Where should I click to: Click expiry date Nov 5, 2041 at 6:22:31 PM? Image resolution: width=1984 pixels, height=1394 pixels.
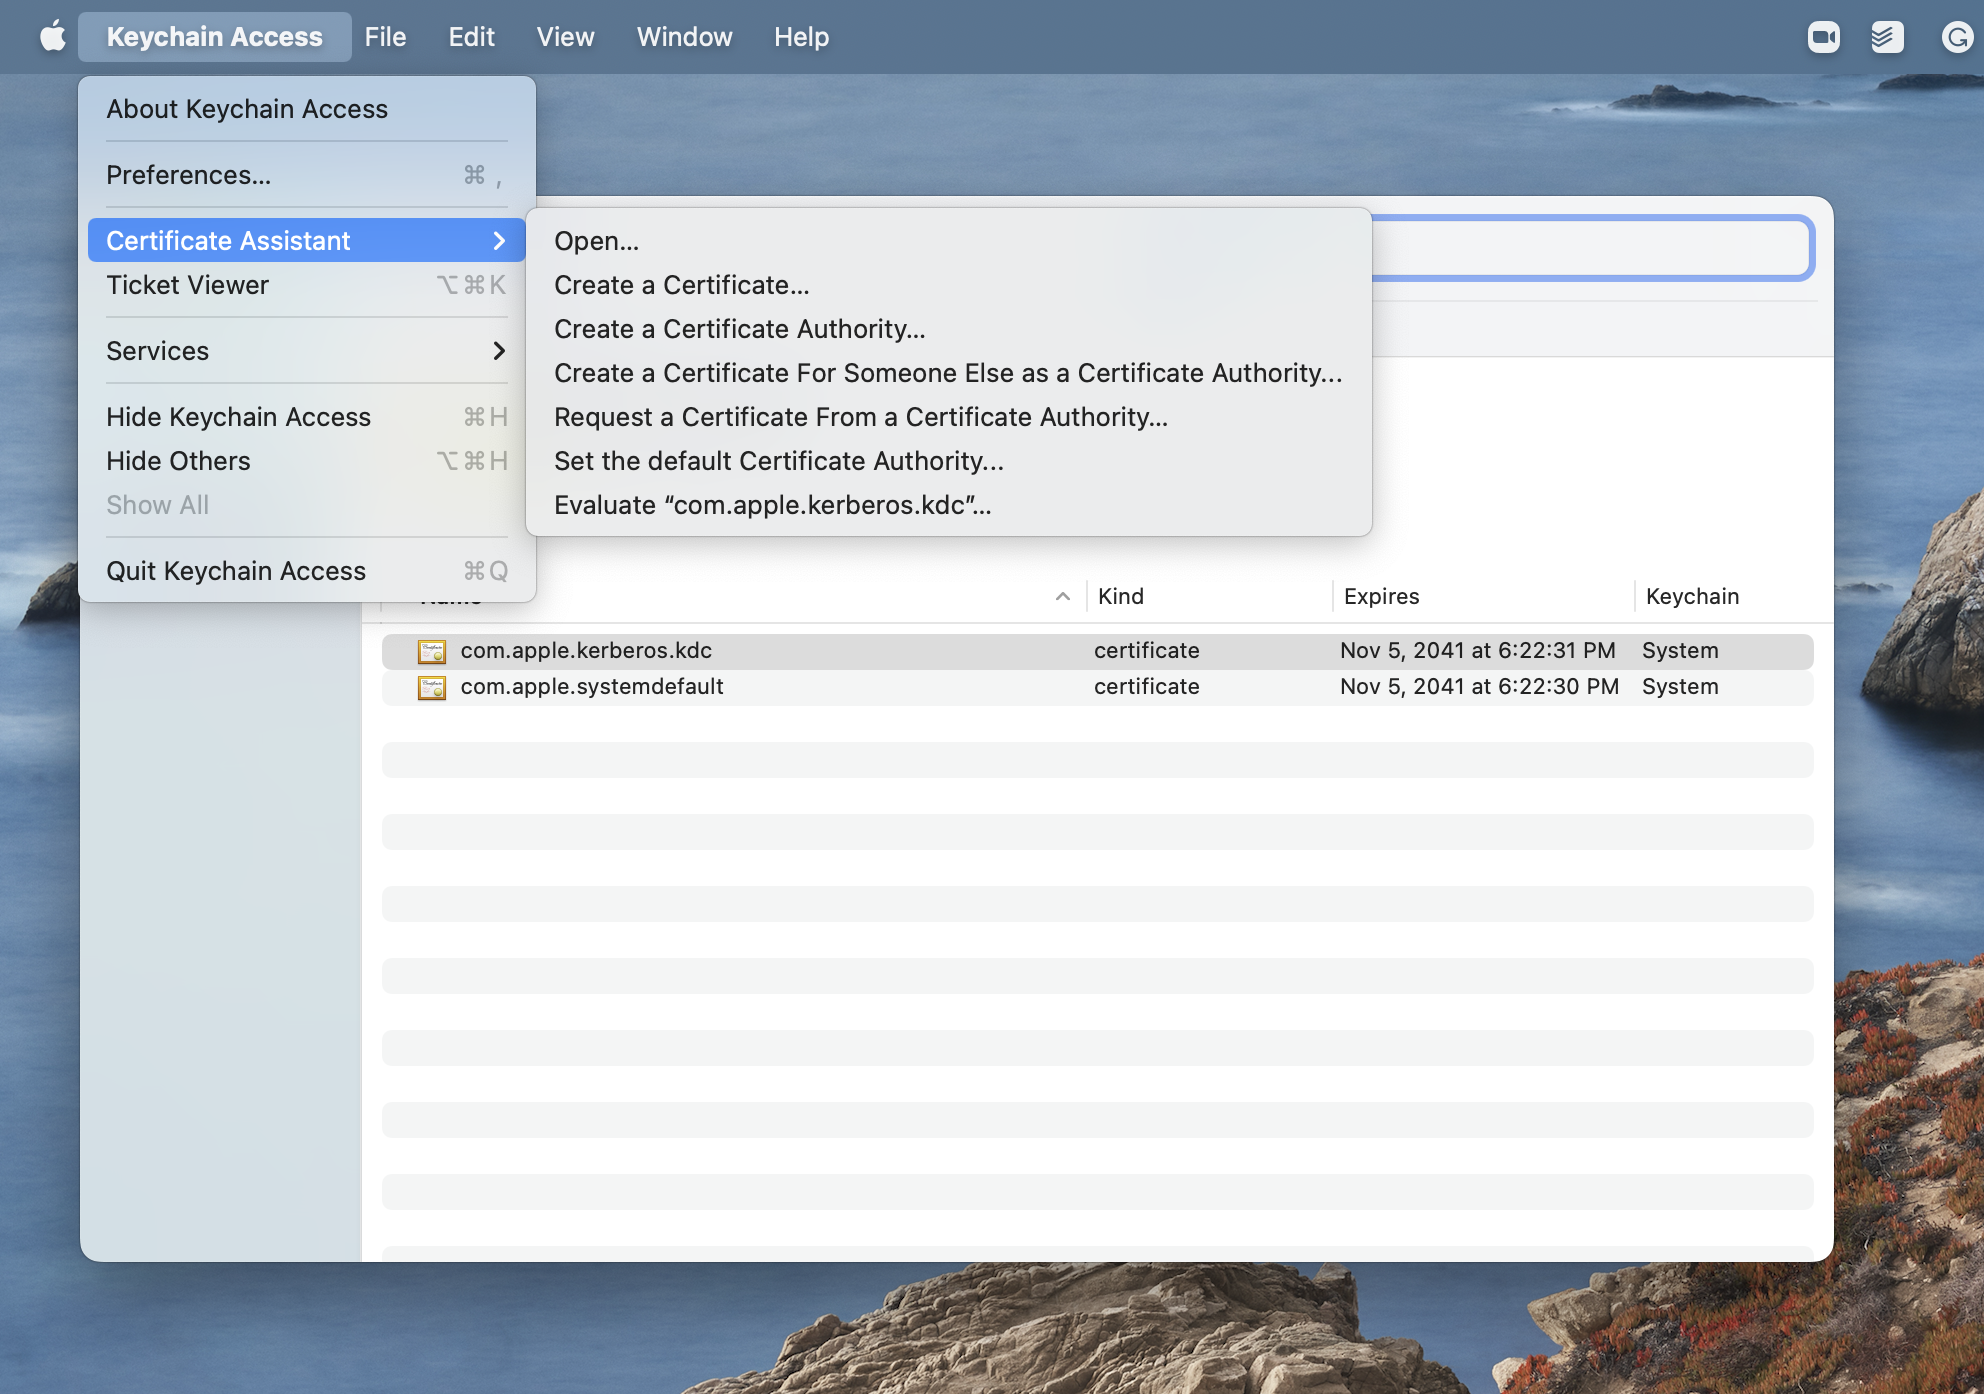point(1478,651)
